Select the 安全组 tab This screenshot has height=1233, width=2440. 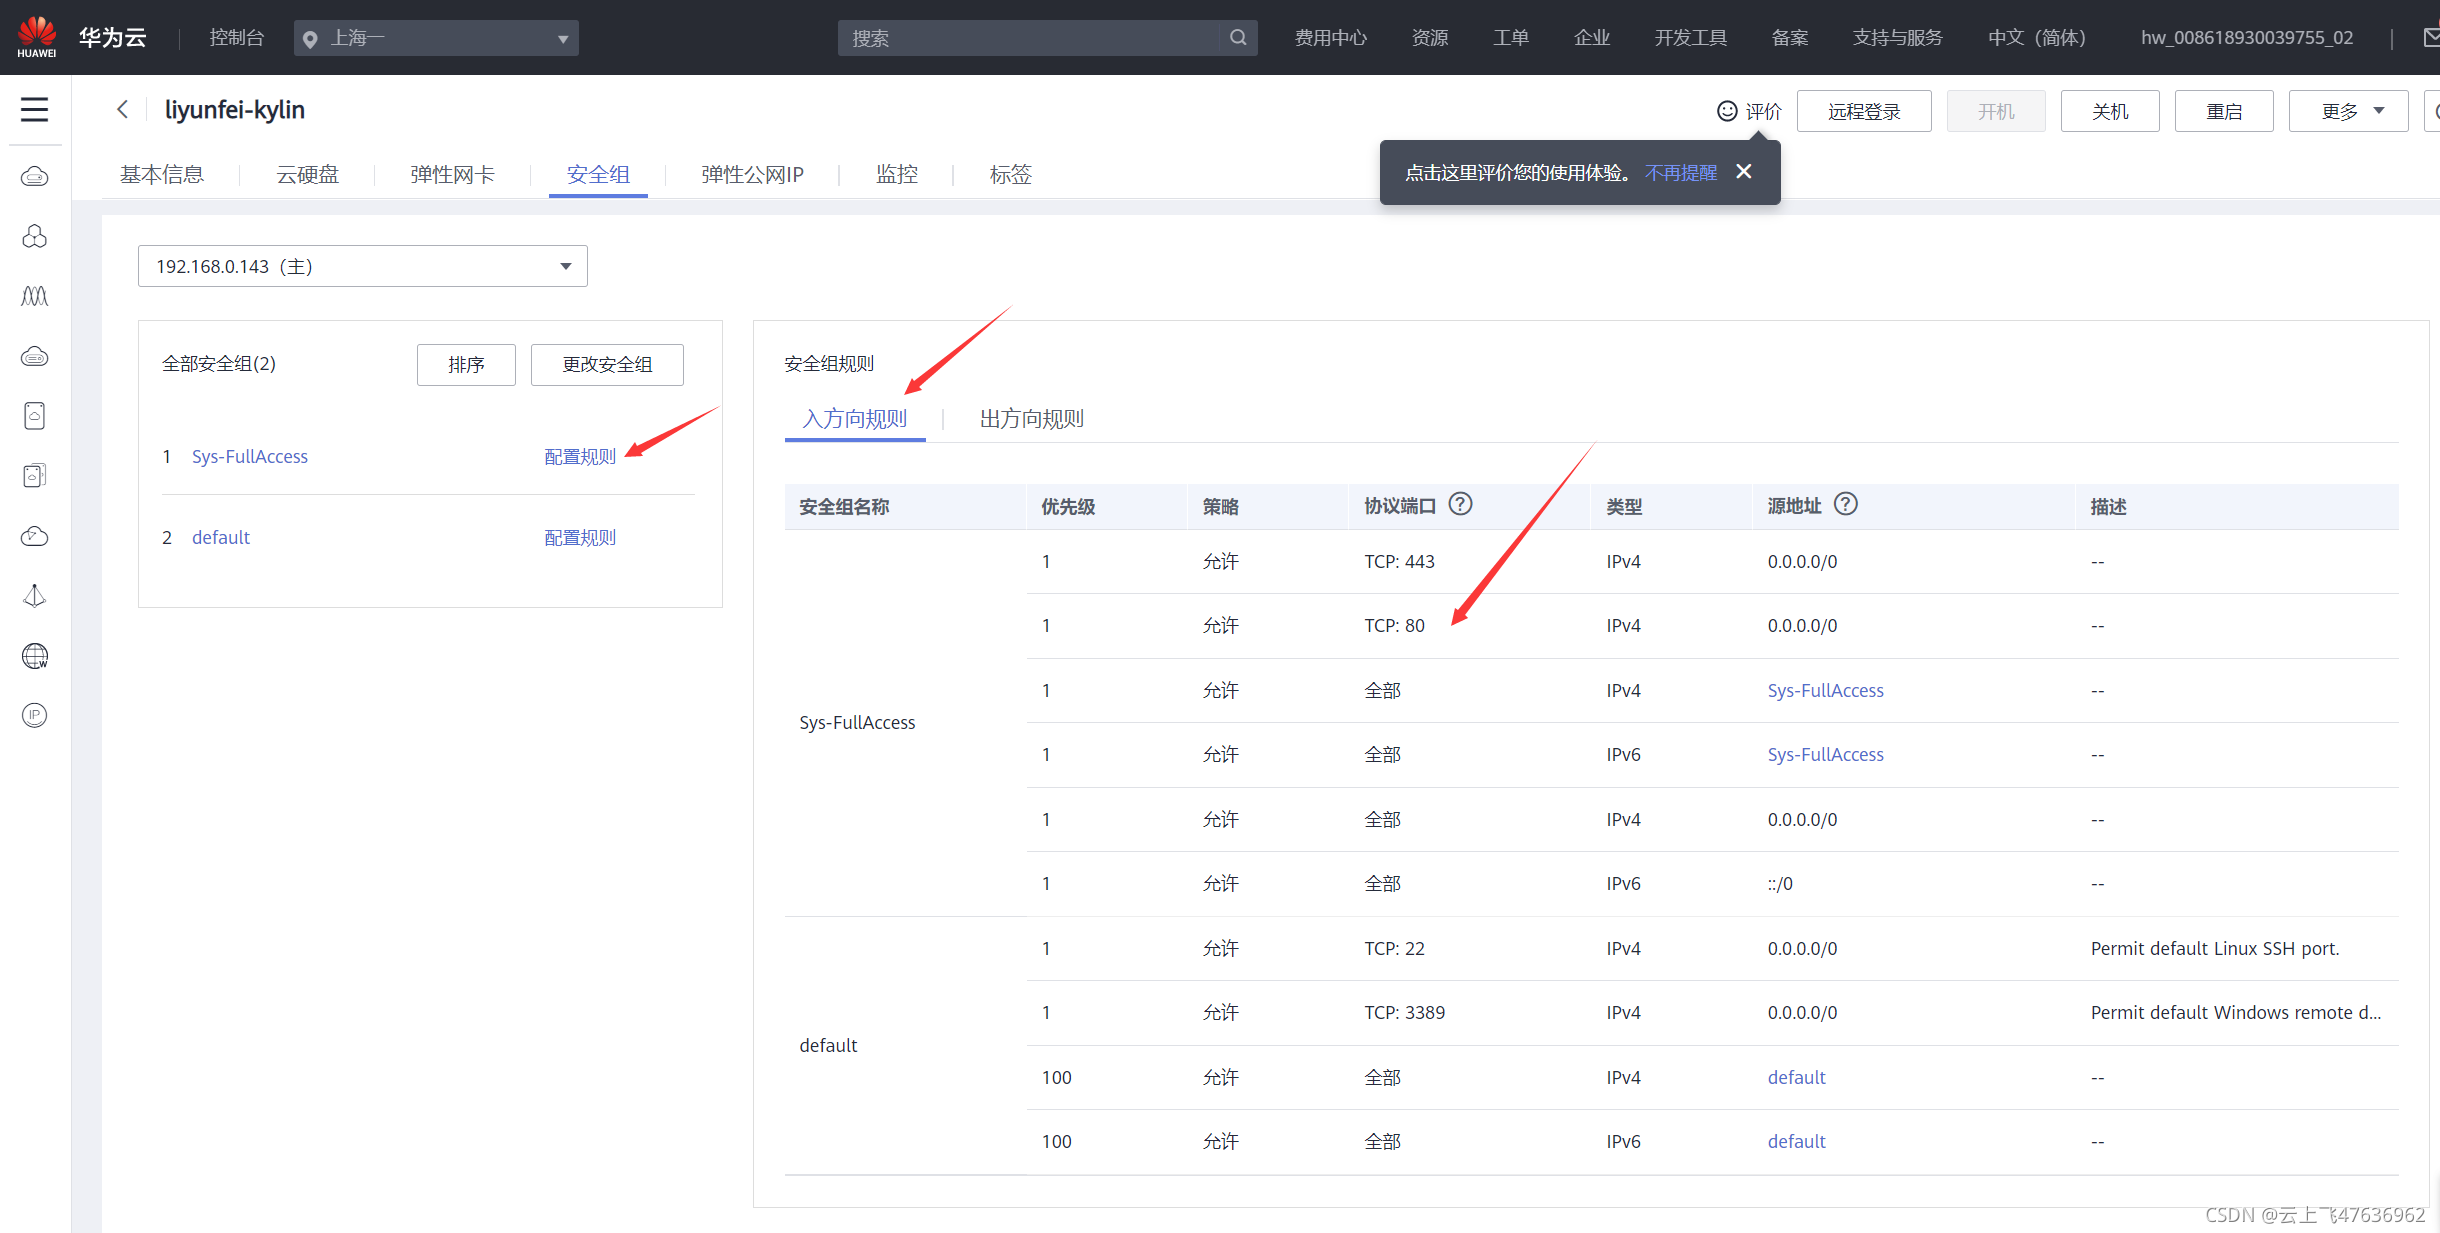click(x=598, y=174)
